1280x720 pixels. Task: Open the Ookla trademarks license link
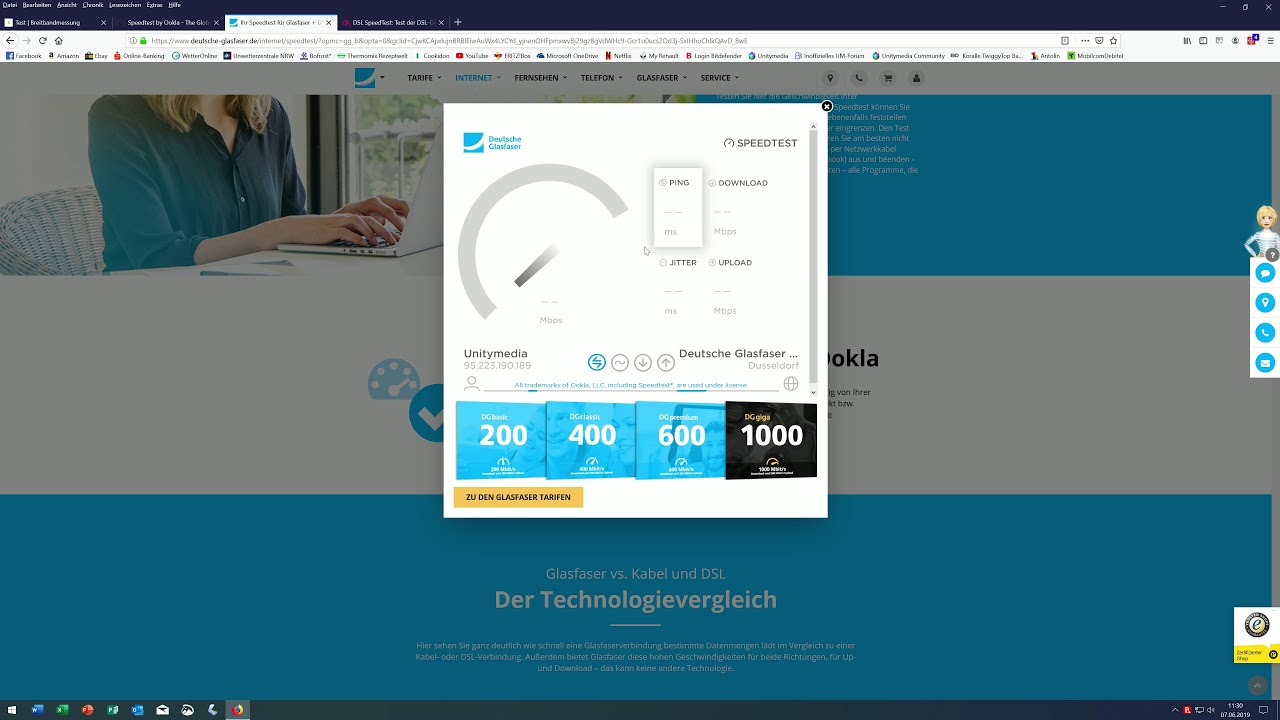click(631, 385)
